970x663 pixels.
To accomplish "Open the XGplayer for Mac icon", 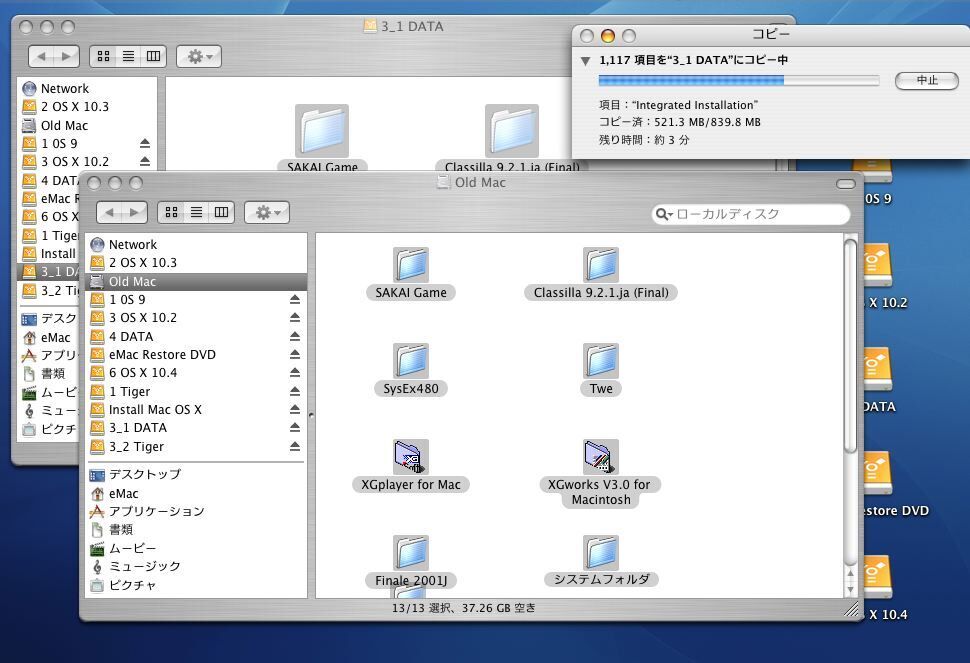I will 410,457.
